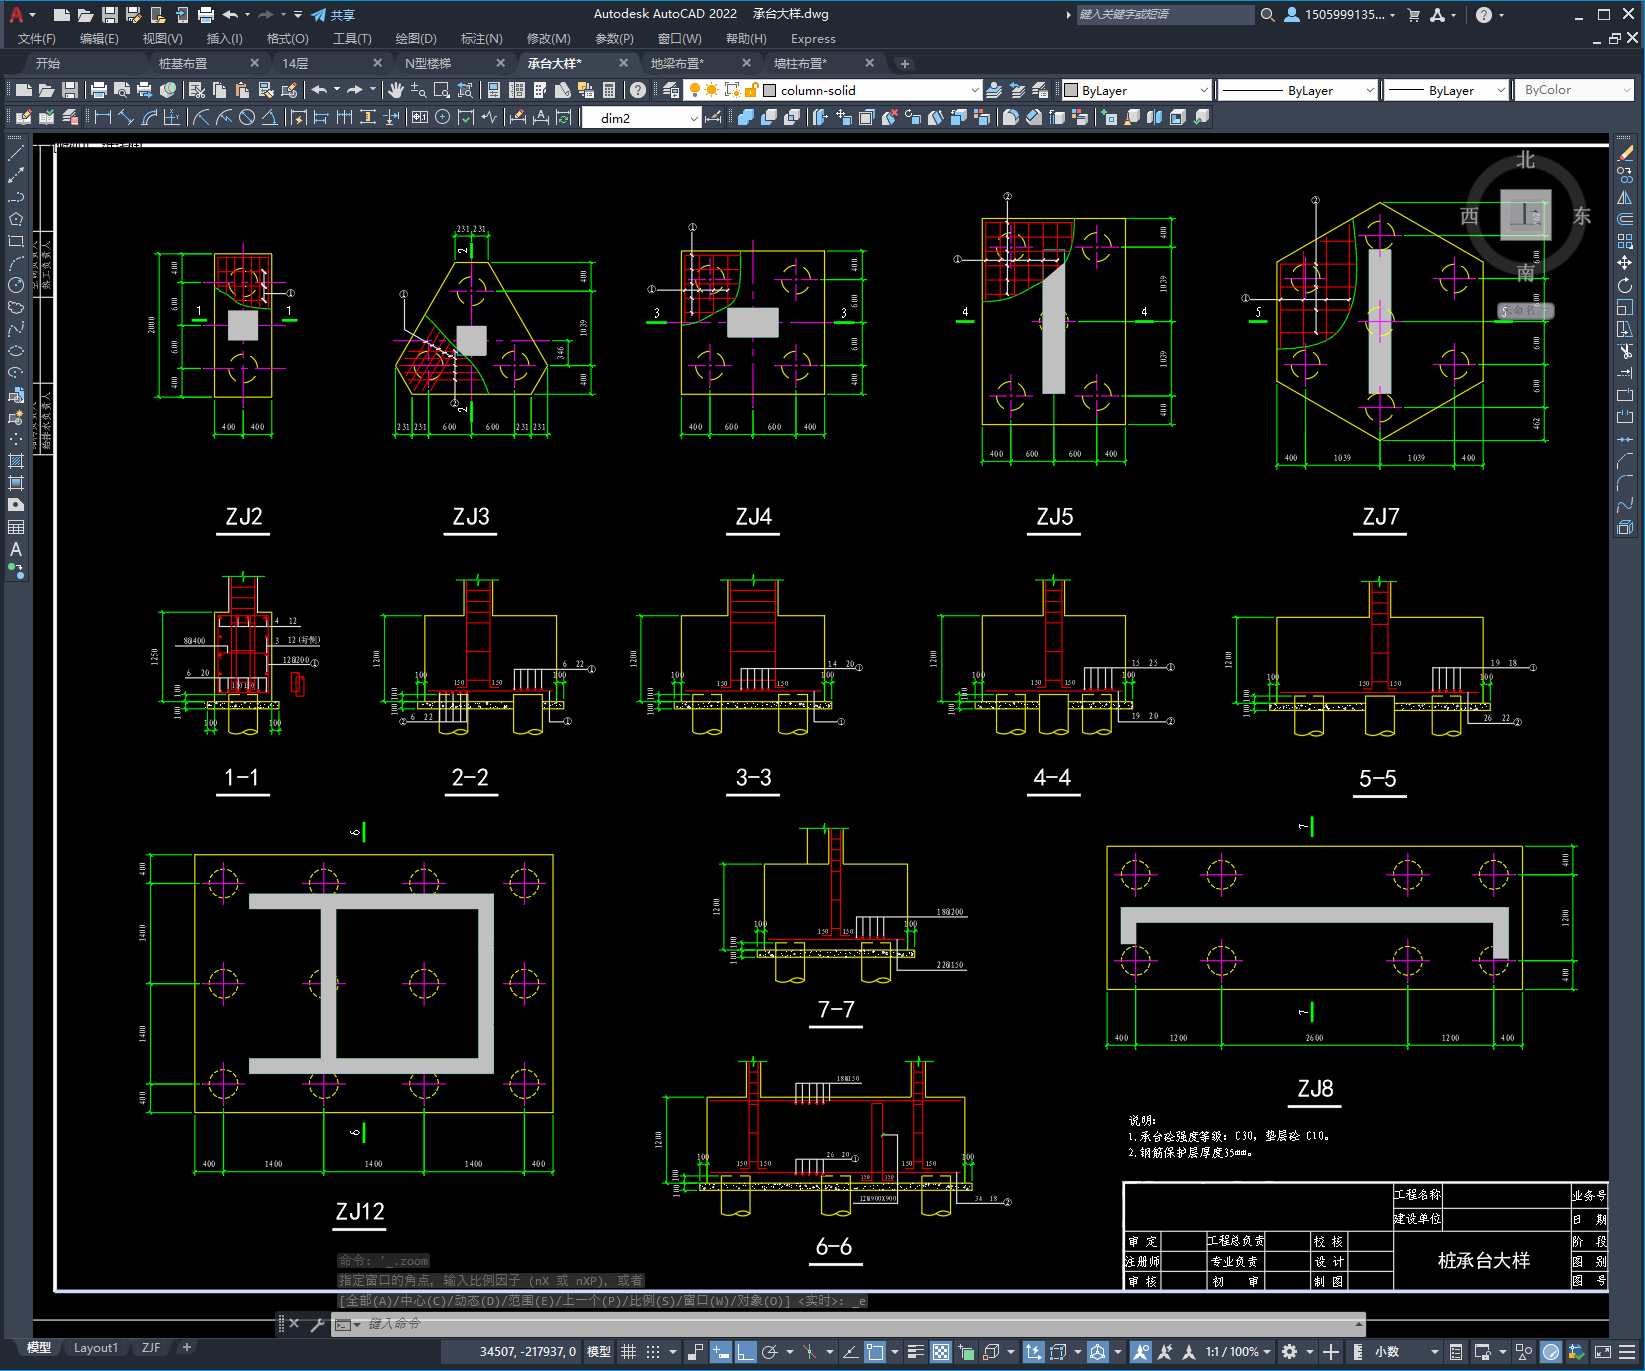
Task: Click the Linear dimension tool
Action: click(x=102, y=117)
